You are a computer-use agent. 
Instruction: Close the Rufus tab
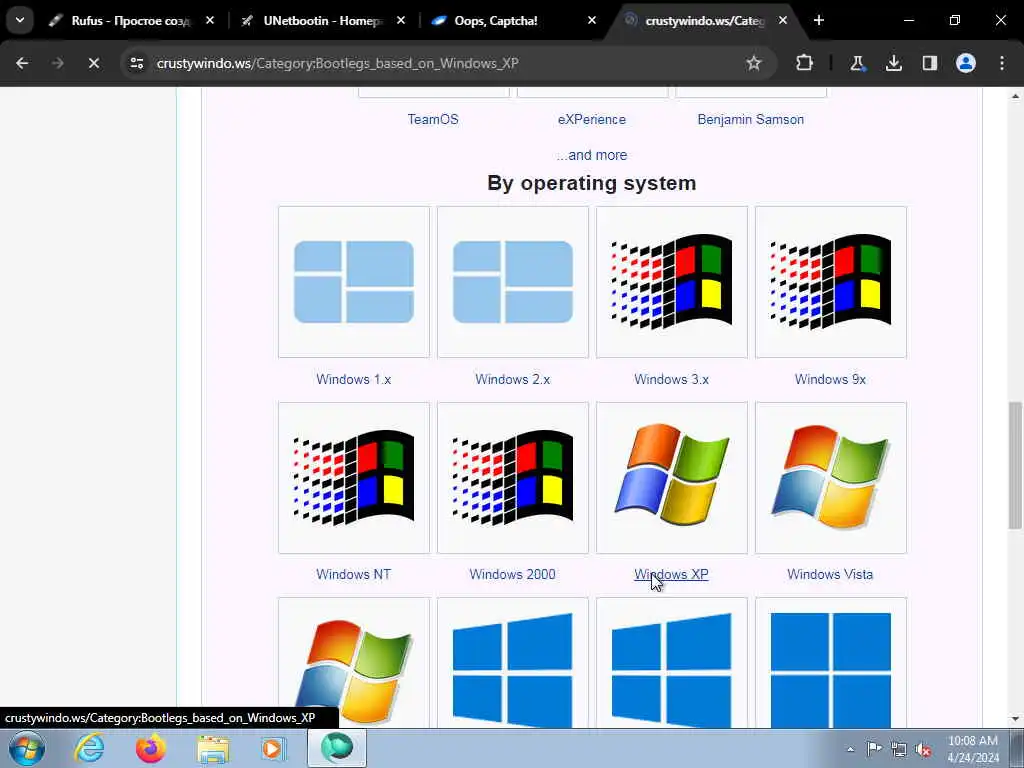[x=210, y=20]
